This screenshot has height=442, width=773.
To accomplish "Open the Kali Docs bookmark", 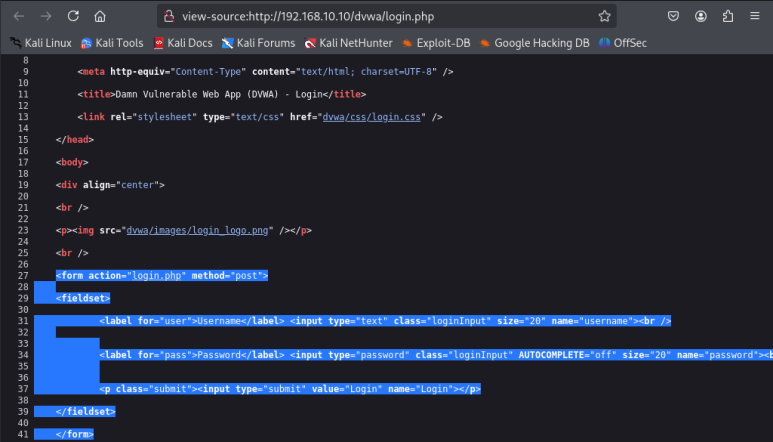I will point(183,43).
